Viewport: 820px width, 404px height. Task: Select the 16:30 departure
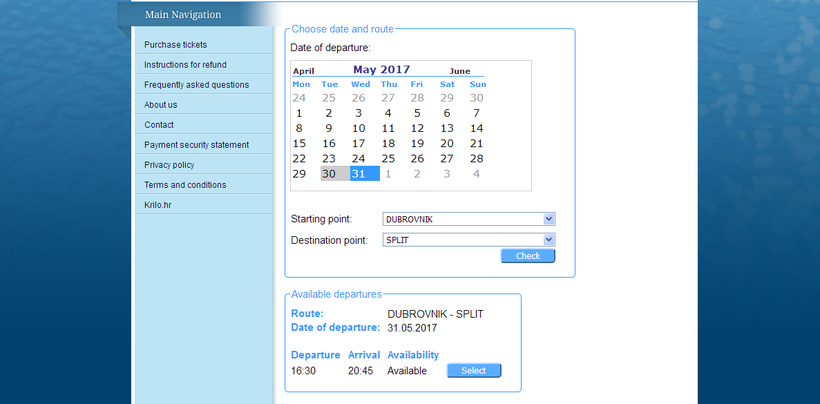tap(474, 371)
